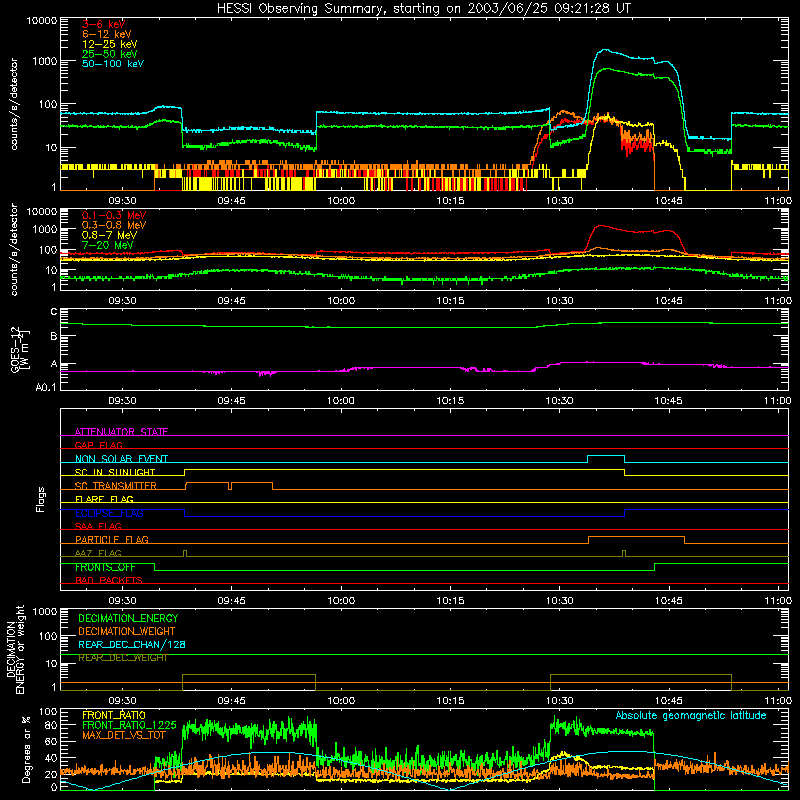This screenshot has width=800, height=800.
Task: Select the REAR_DEC_CHAN/128 legend label
Action: (x=132, y=644)
